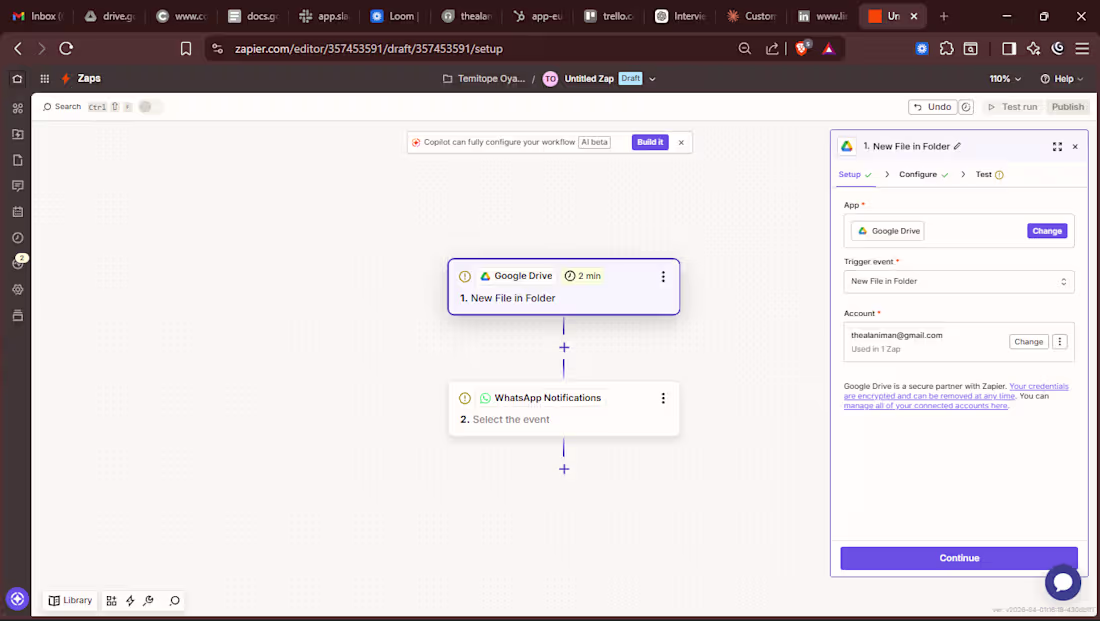1100x621 pixels.
Task: Click the browser bookmark icon
Action: click(x=185, y=48)
